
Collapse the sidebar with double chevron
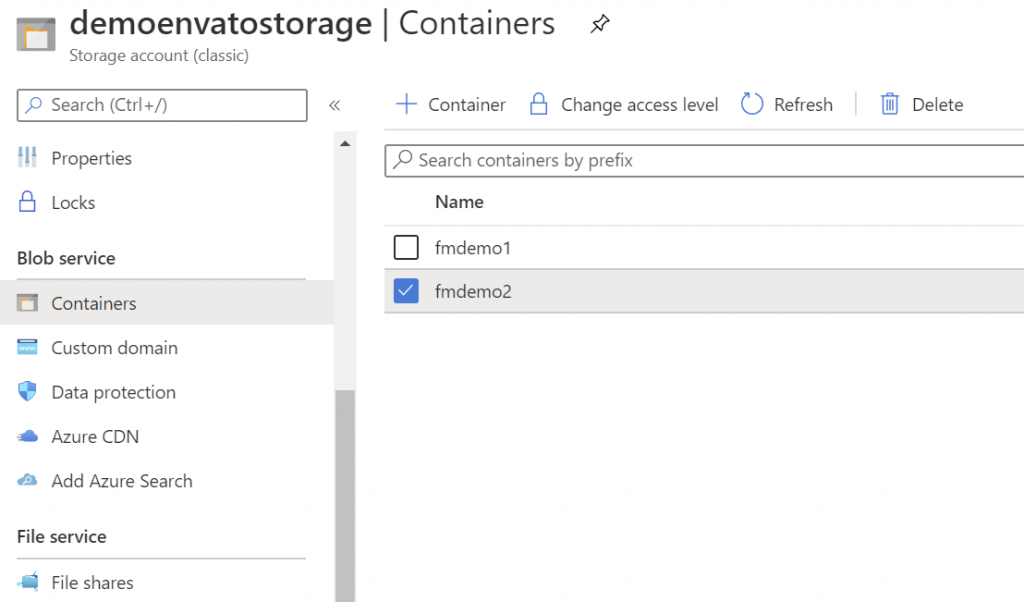[335, 105]
